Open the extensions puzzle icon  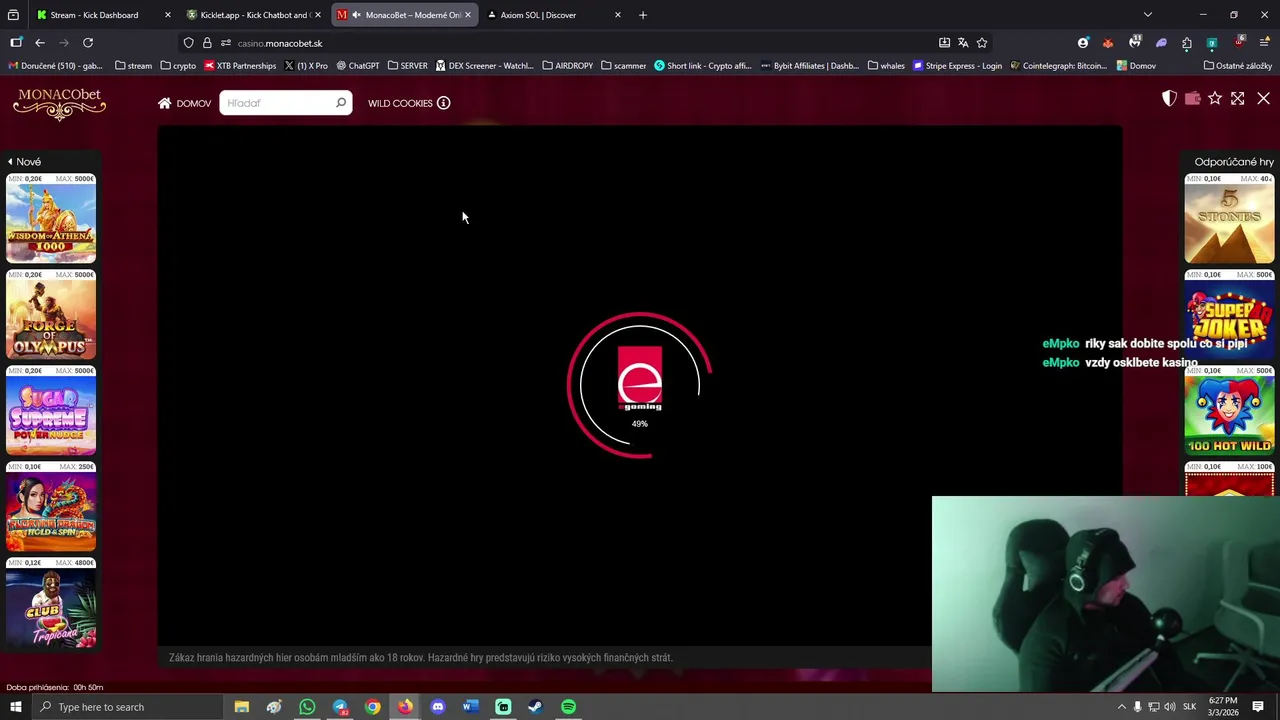[1187, 43]
